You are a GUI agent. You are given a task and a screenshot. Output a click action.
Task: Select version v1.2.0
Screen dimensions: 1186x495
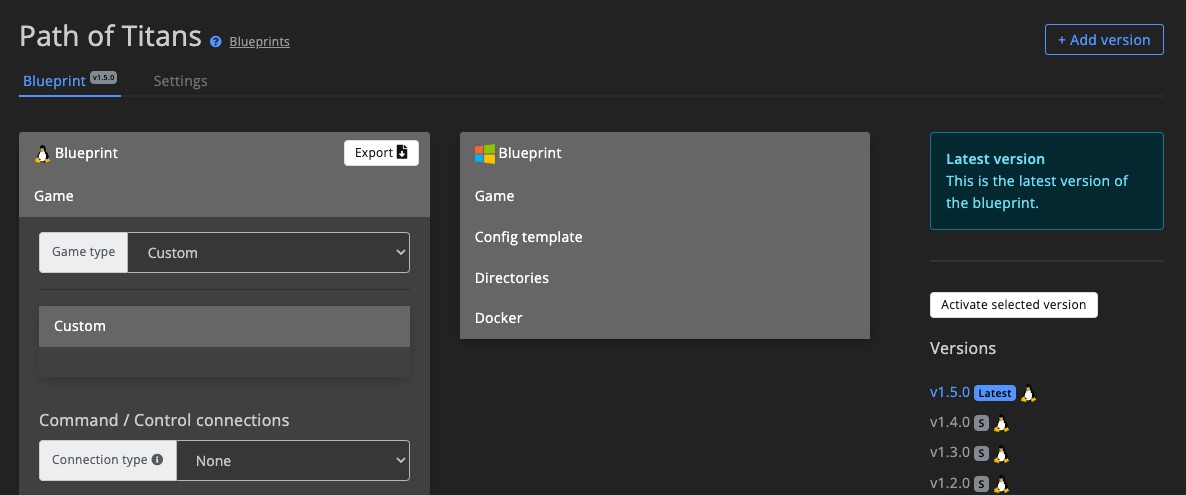(949, 484)
